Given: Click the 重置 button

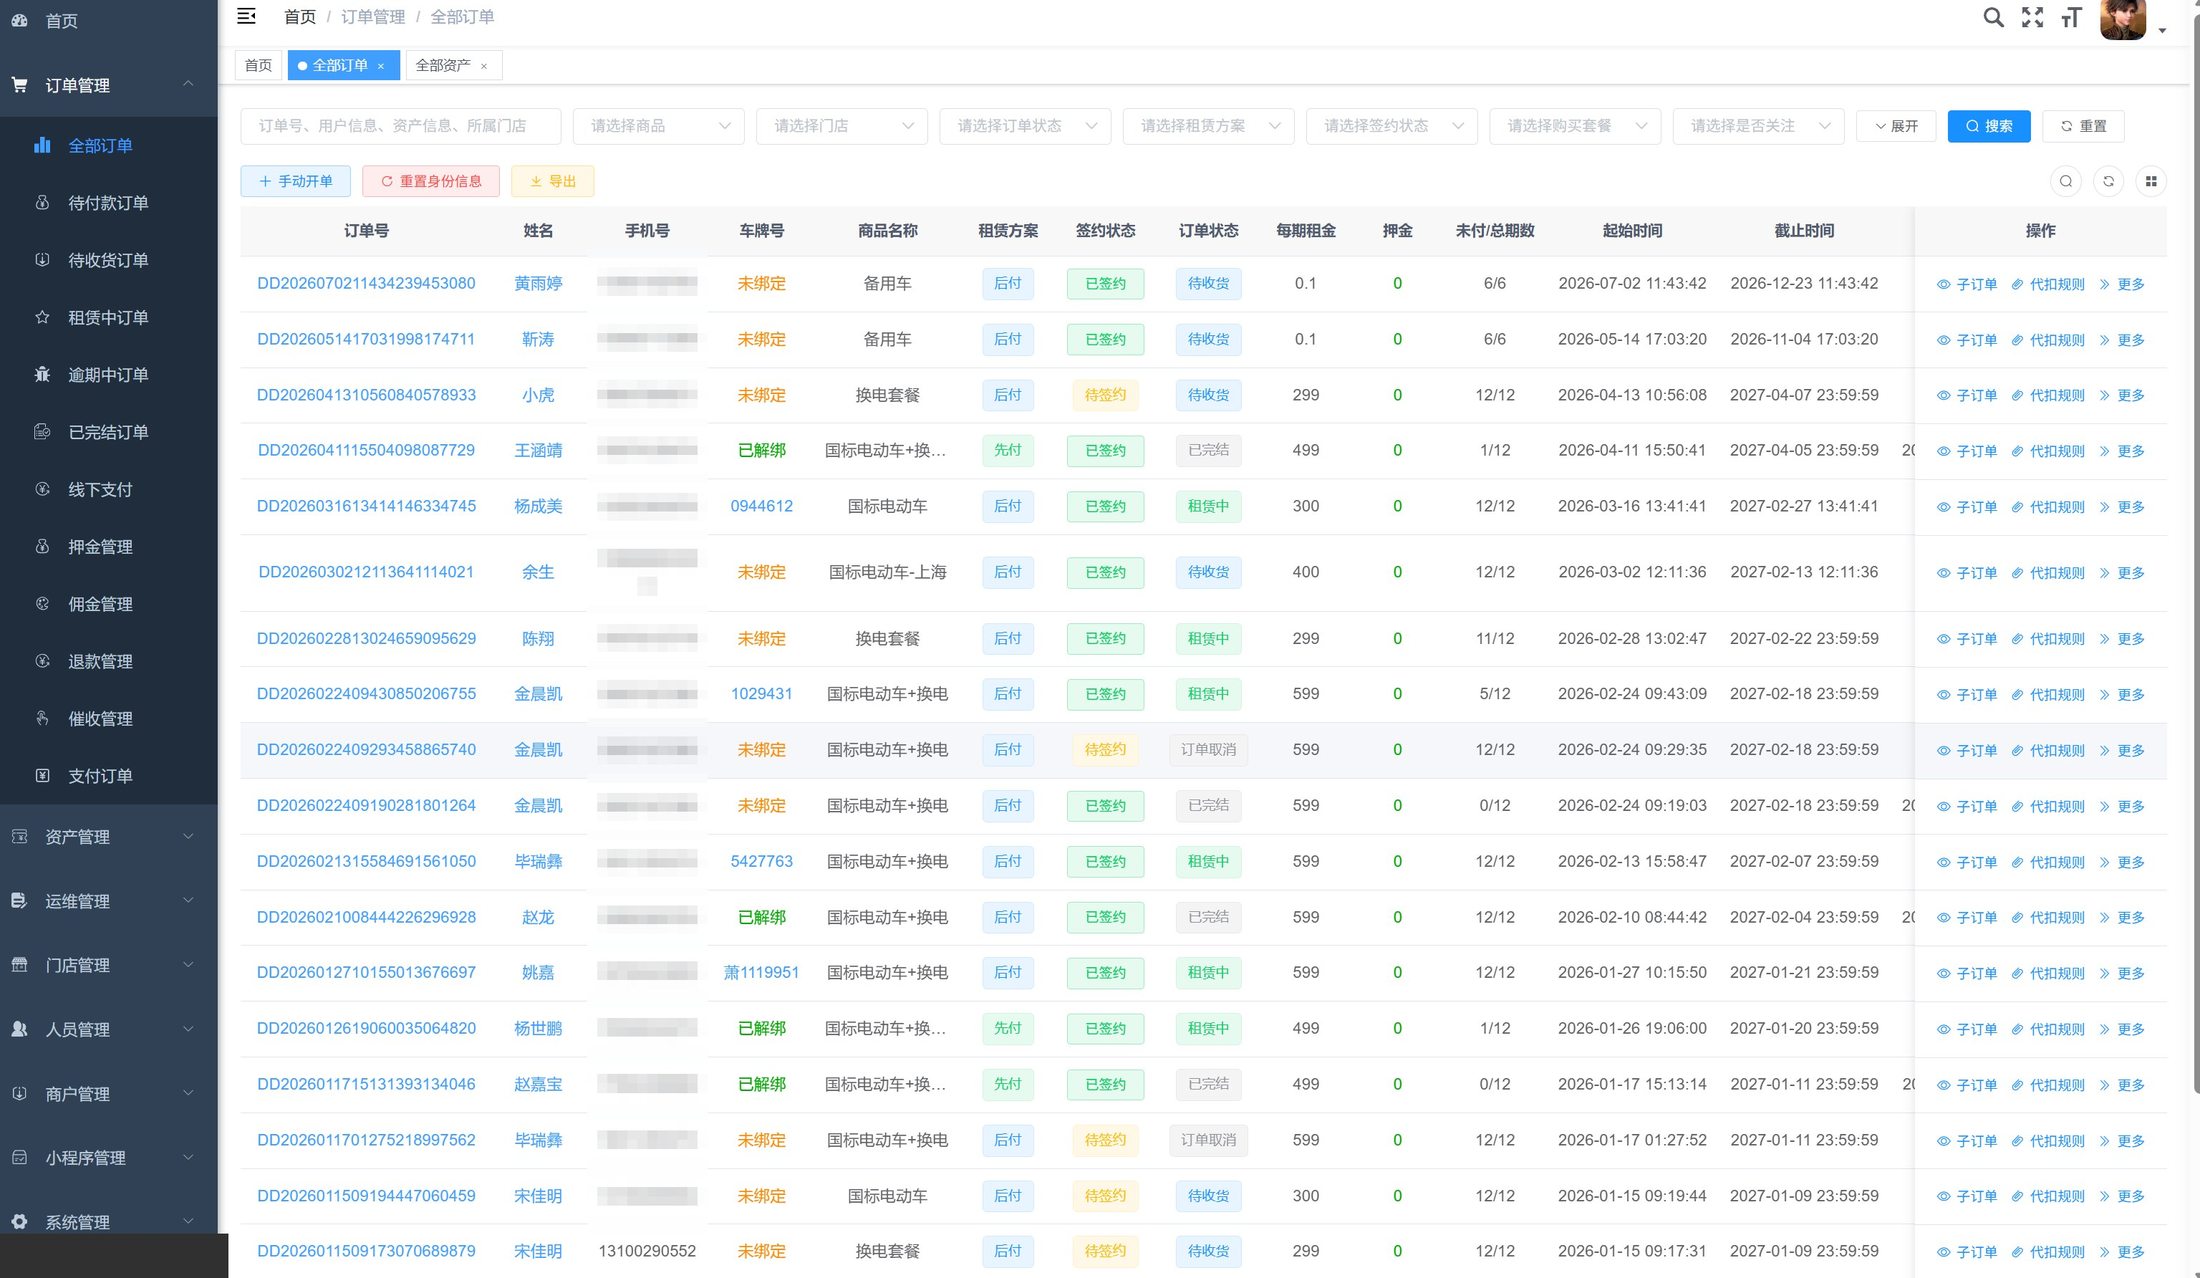Looking at the screenshot, I should pyautogui.click(x=2083, y=126).
